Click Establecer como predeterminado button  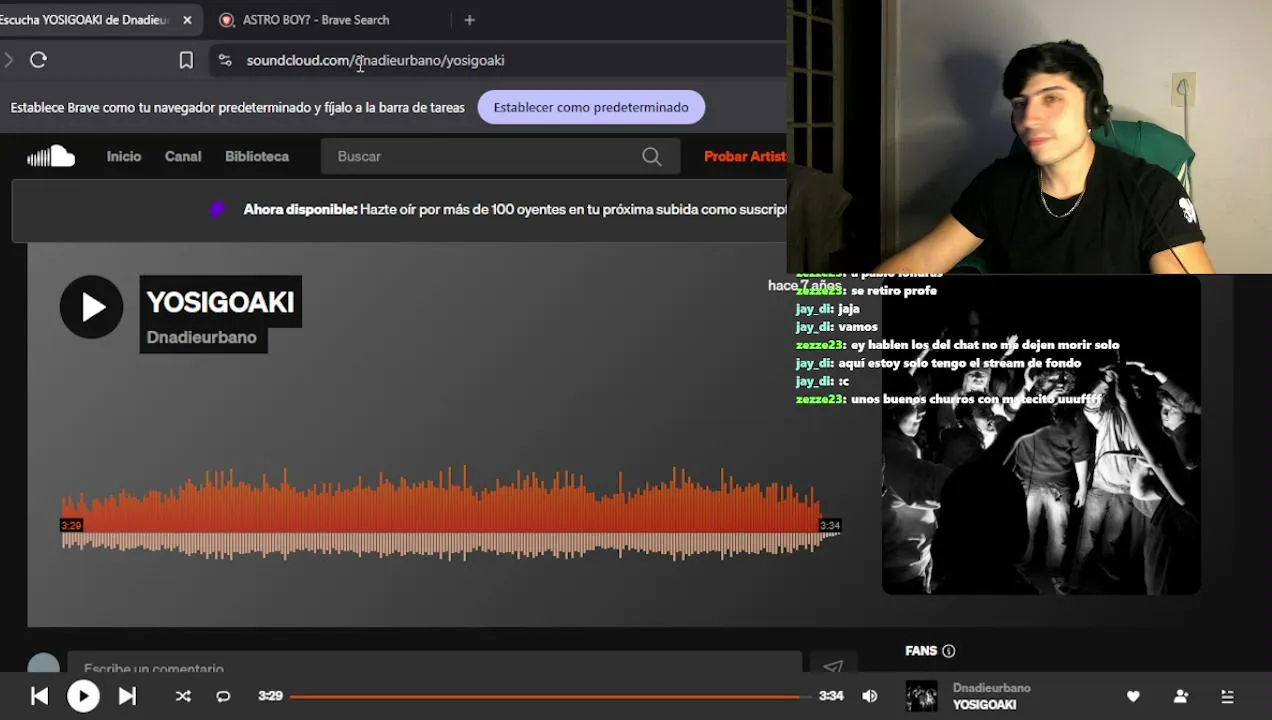click(x=591, y=107)
